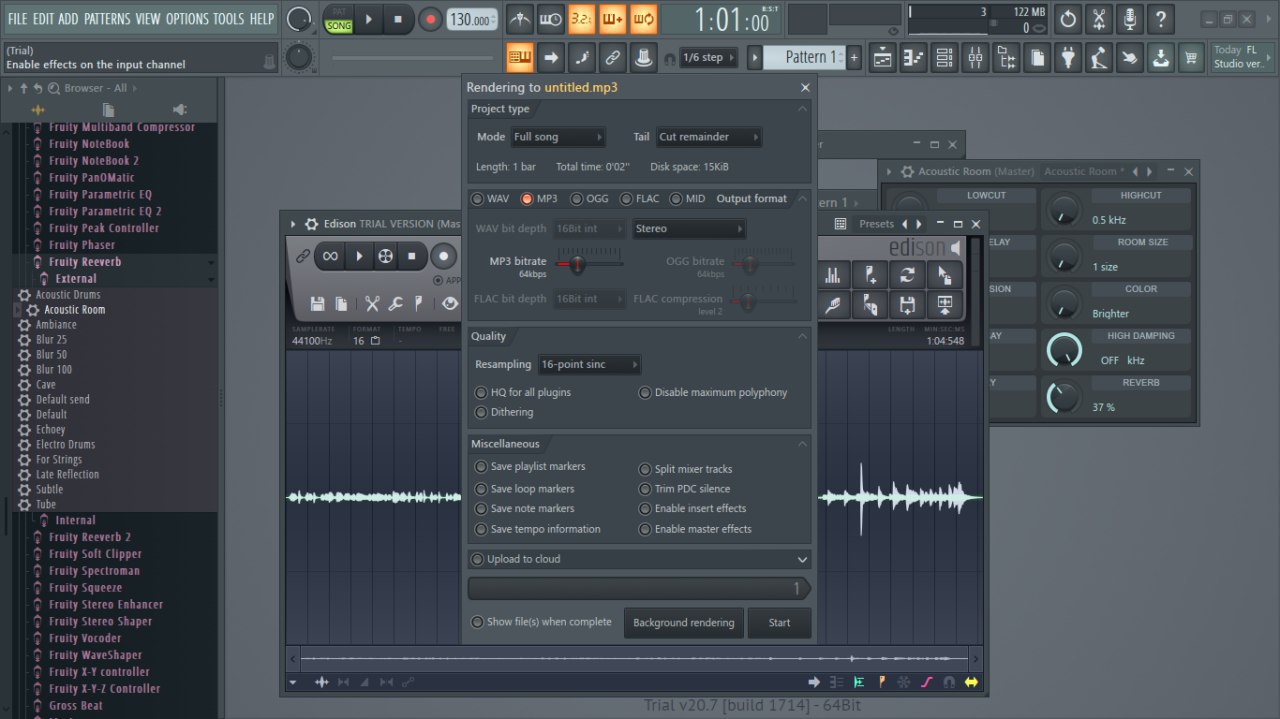Open the piano roll view icon

[x=914, y=58]
